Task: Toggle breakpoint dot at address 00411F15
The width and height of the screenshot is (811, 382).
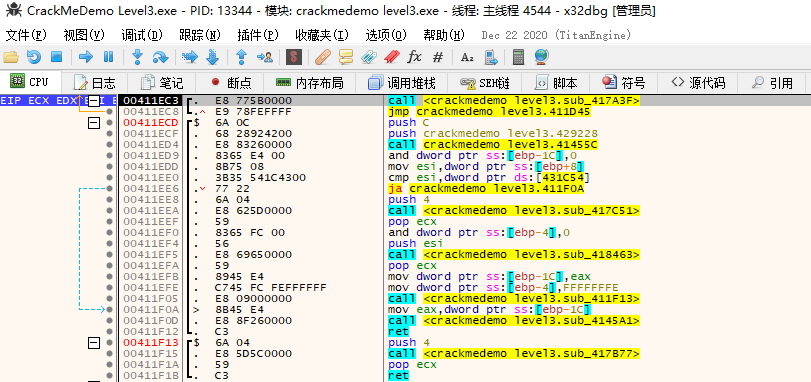Action: 109,353
